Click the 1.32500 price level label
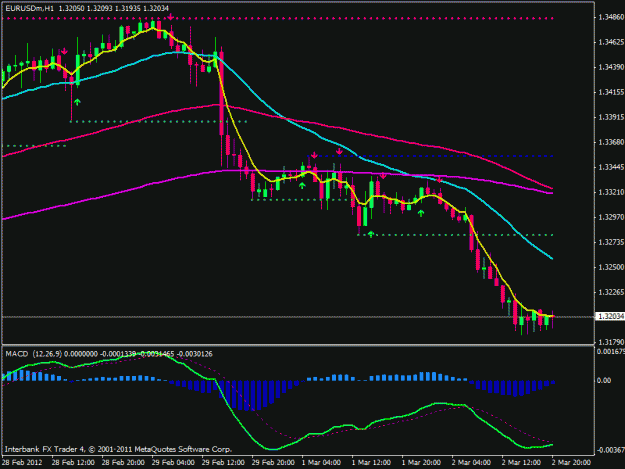Image resolution: width=625 pixels, height=469 pixels. (x=611, y=267)
